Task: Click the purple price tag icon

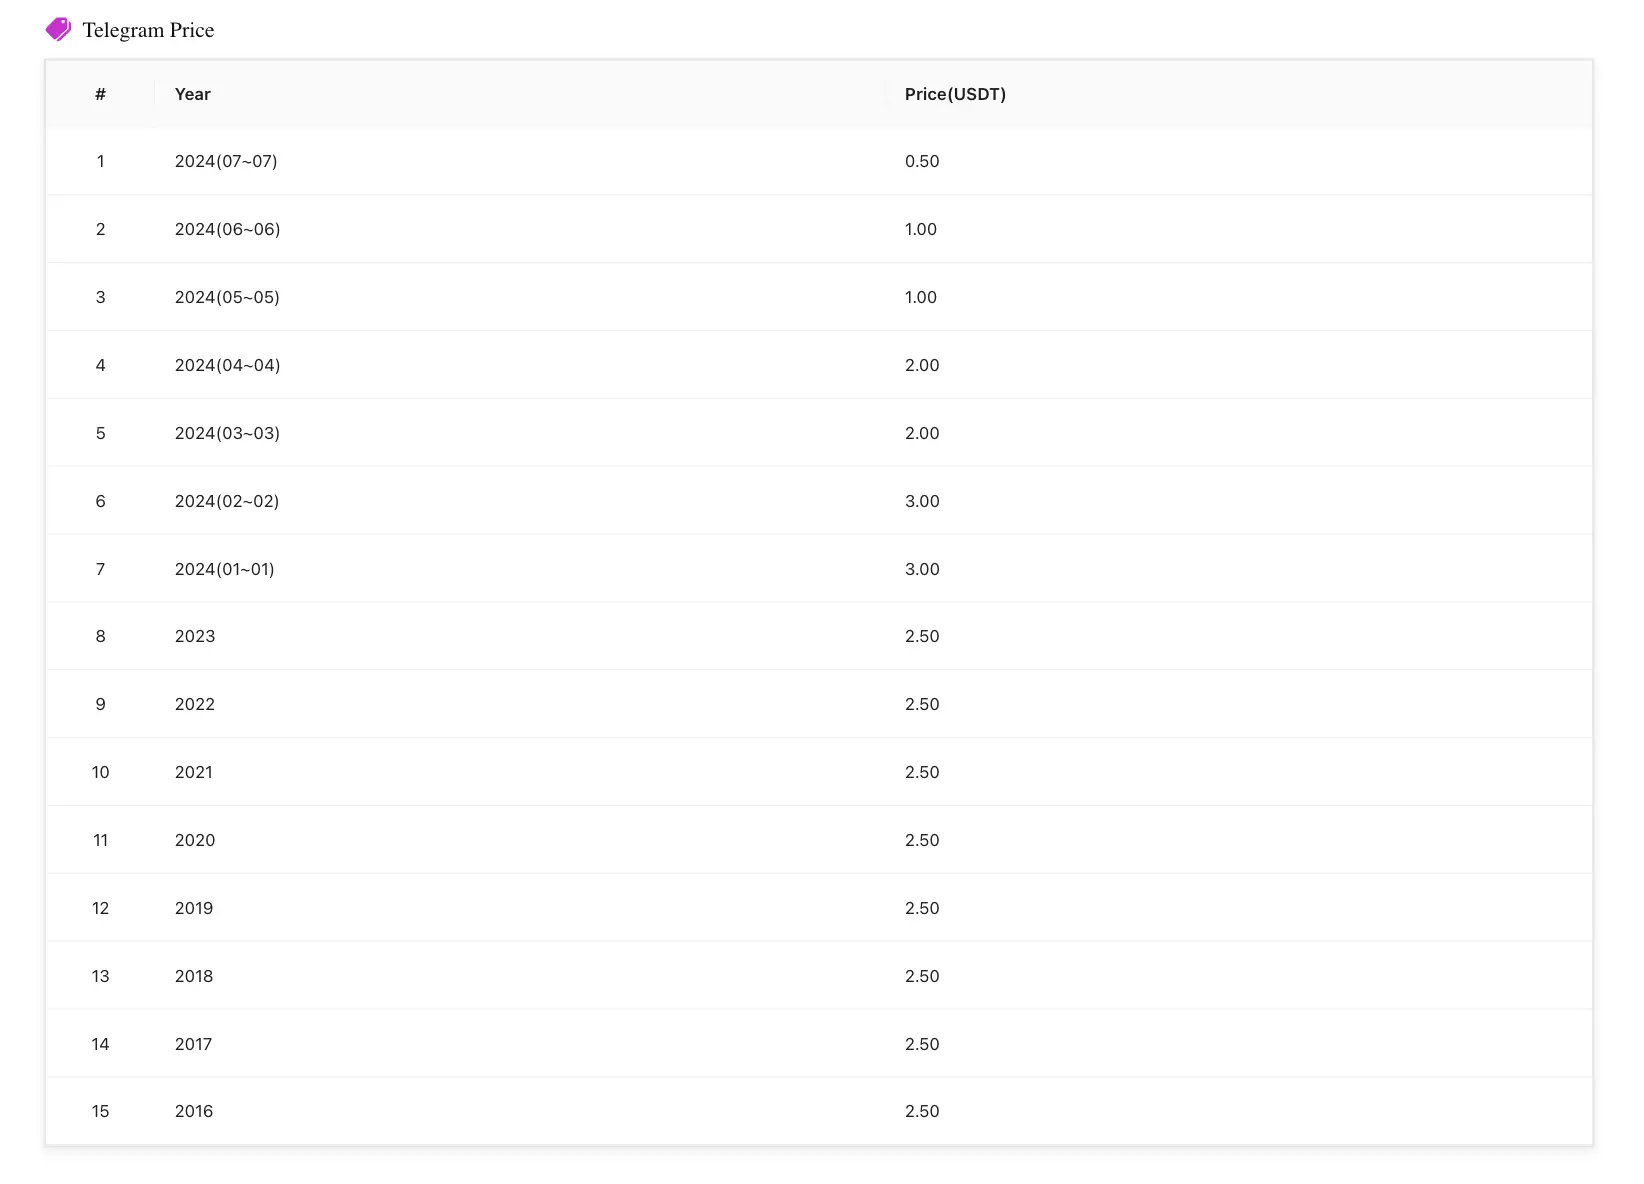Action: [58, 29]
